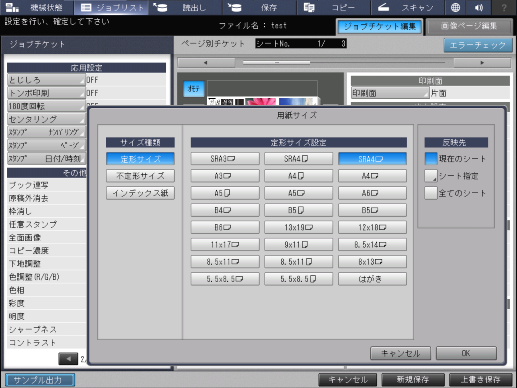This screenshot has width=517, height=388.
Task: Choose A5 portrait paper size
Action: click(x=225, y=193)
